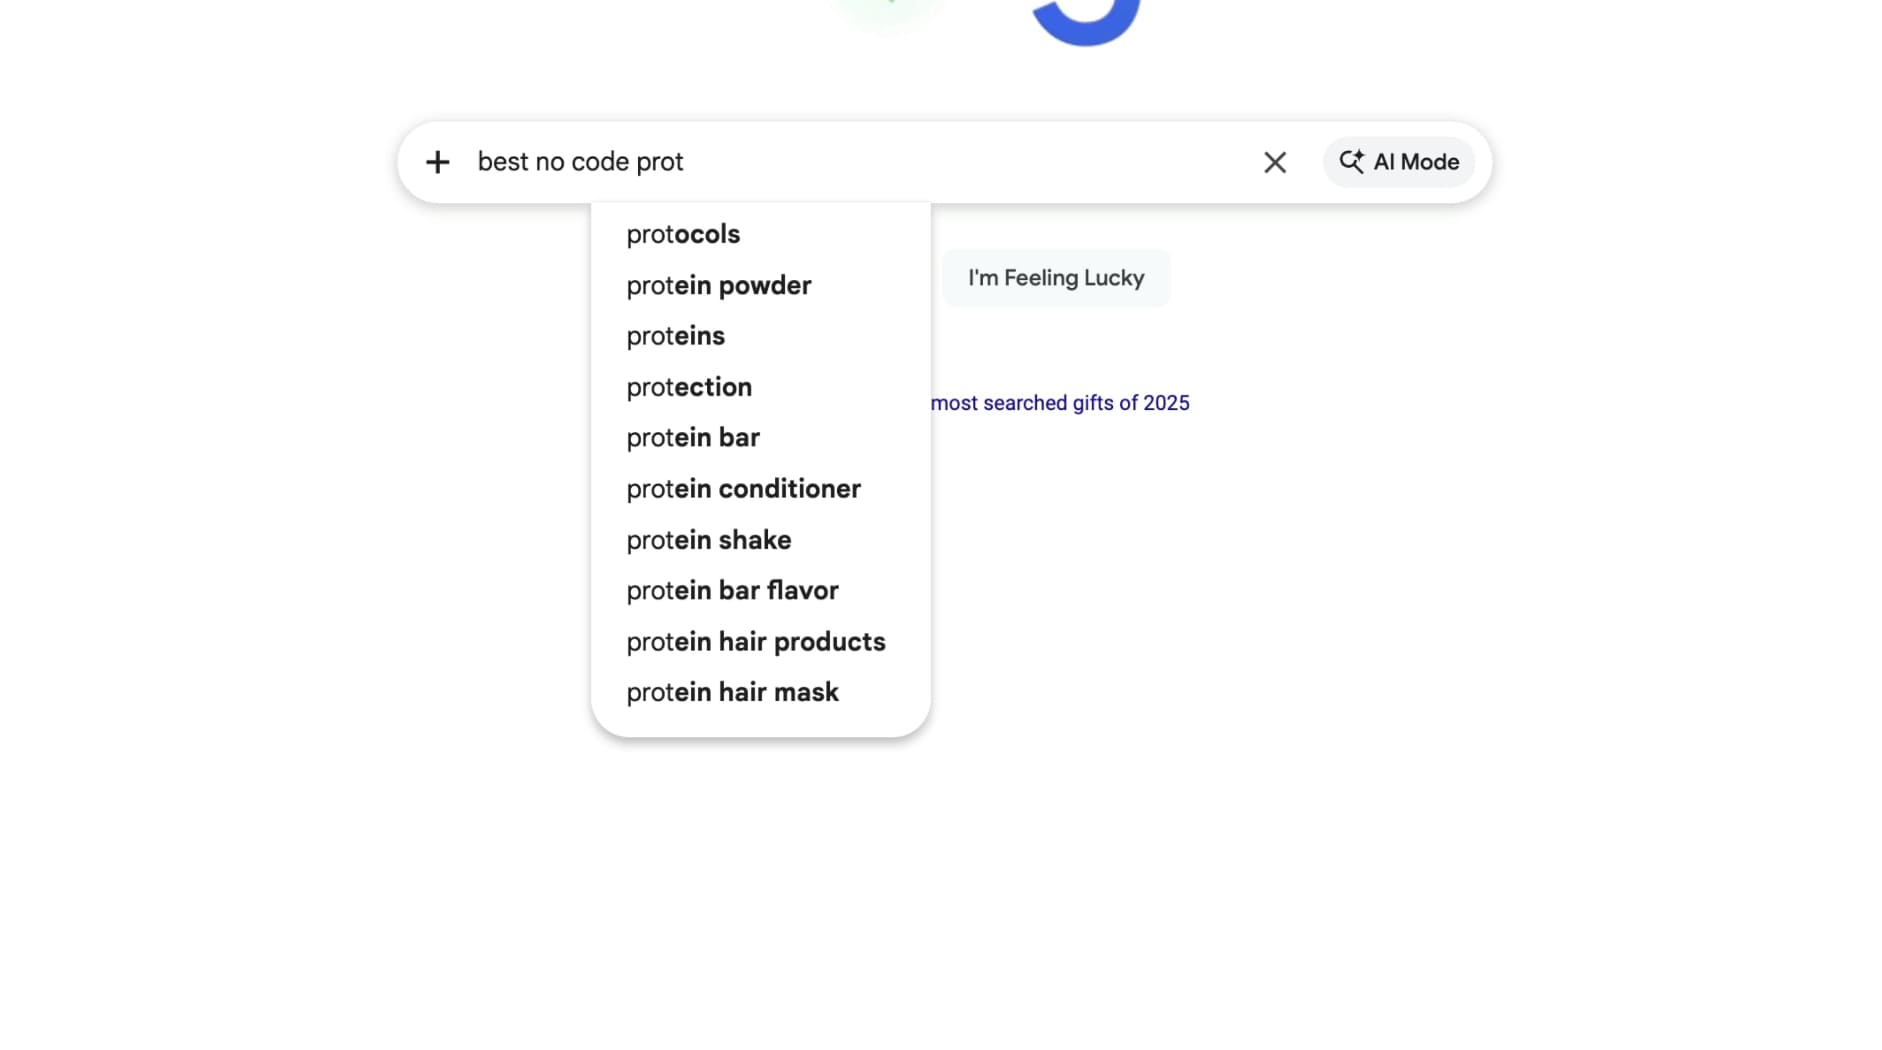The height and width of the screenshot is (1050, 1882).
Task: Select 'protection' from the suggestions
Action: click(689, 387)
